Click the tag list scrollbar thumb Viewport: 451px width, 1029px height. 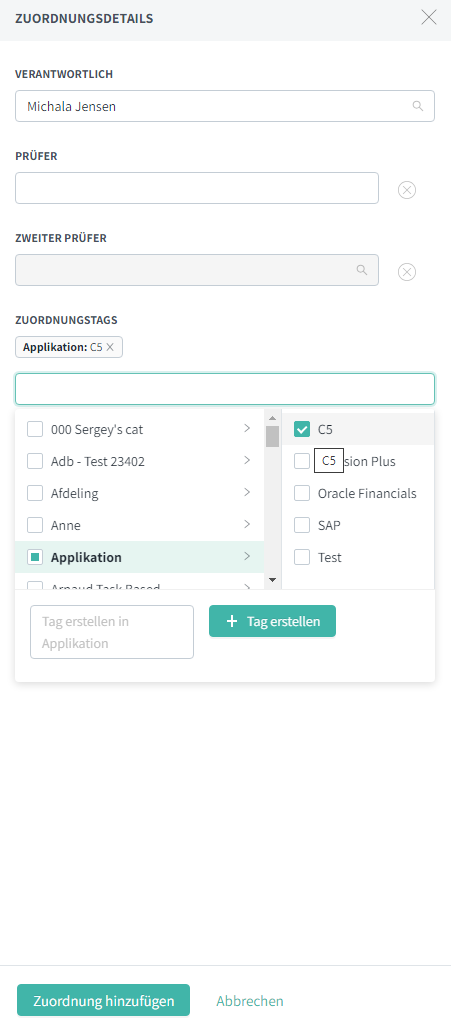click(x=272, y=436)
